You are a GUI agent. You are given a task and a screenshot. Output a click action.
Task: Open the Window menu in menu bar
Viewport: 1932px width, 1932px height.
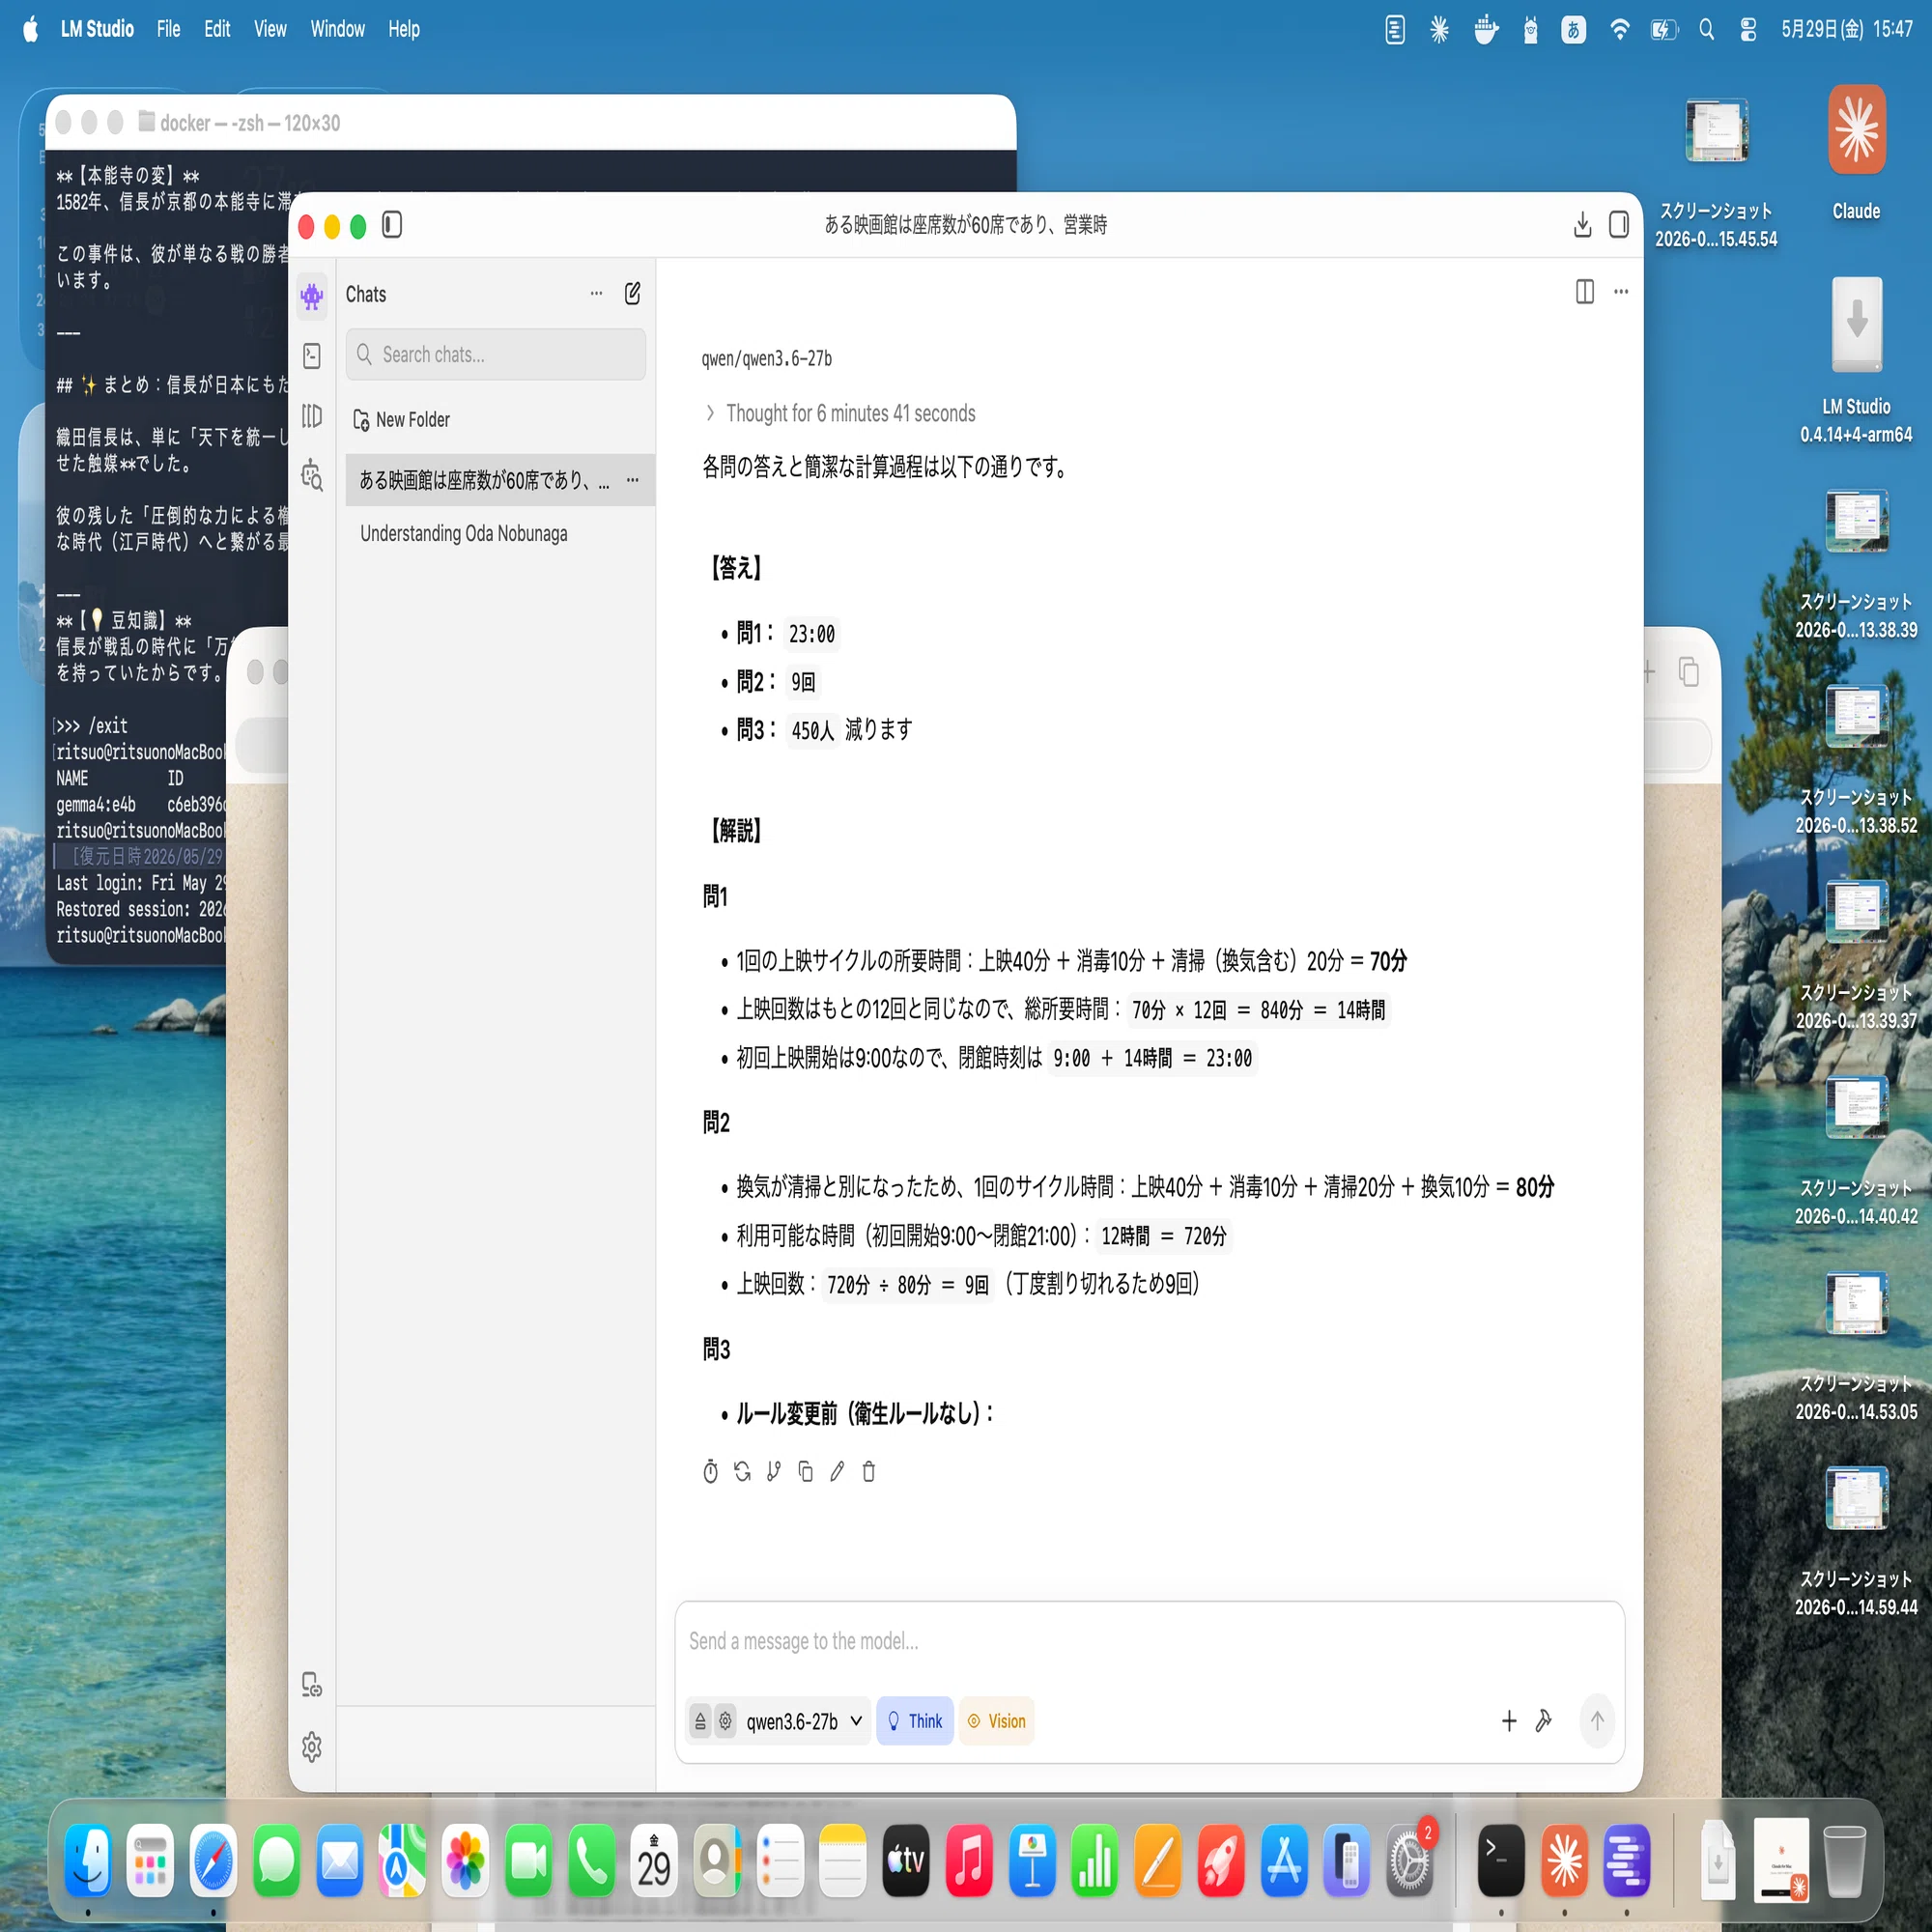337,29
